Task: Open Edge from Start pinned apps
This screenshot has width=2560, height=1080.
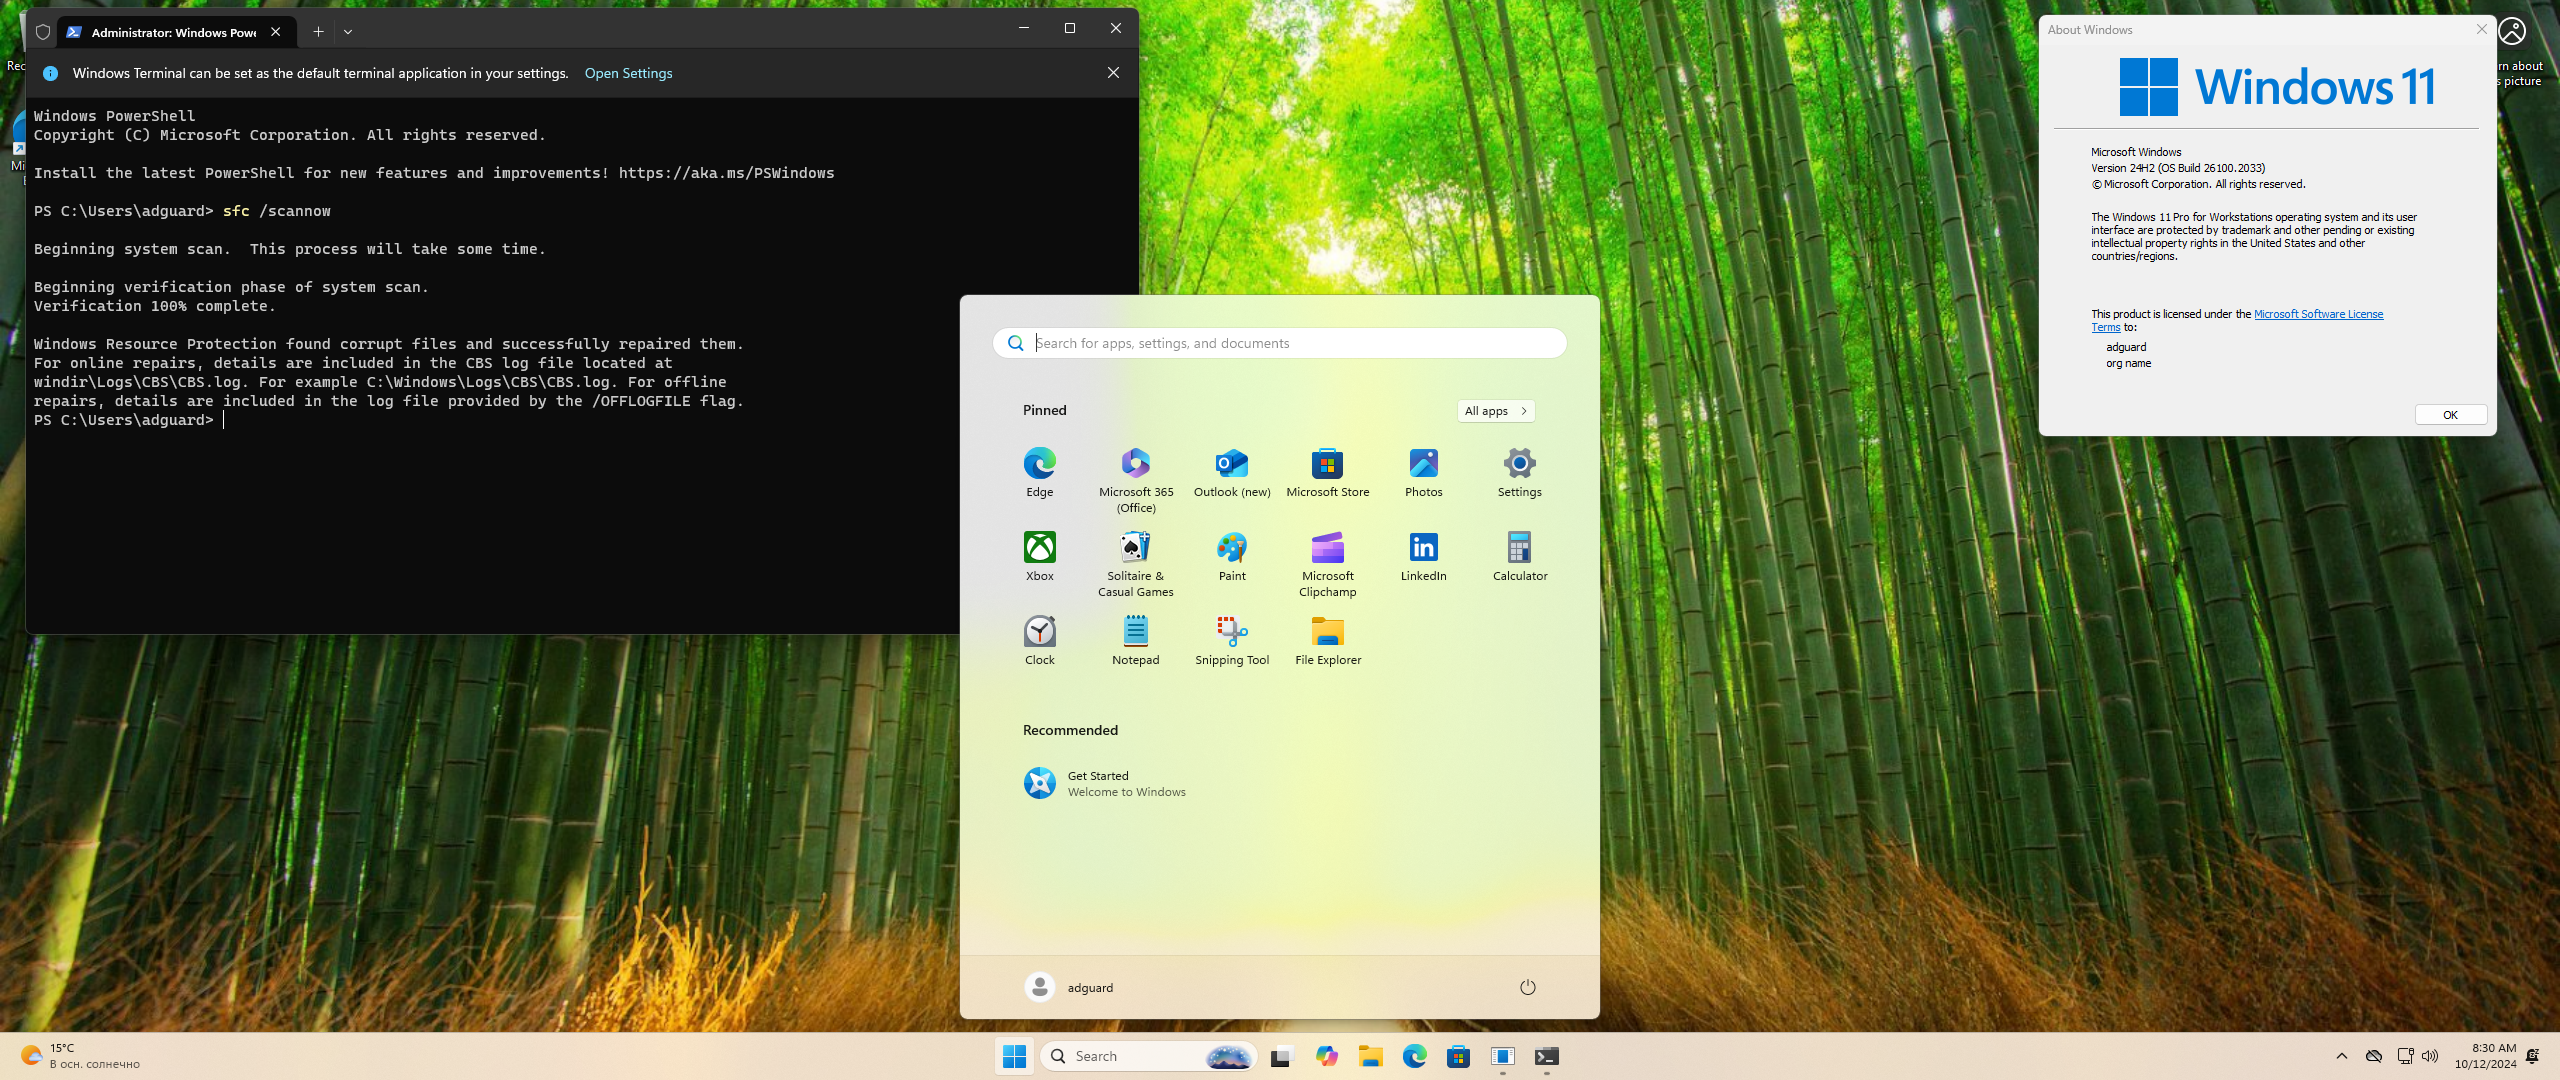Action: 1039,472
